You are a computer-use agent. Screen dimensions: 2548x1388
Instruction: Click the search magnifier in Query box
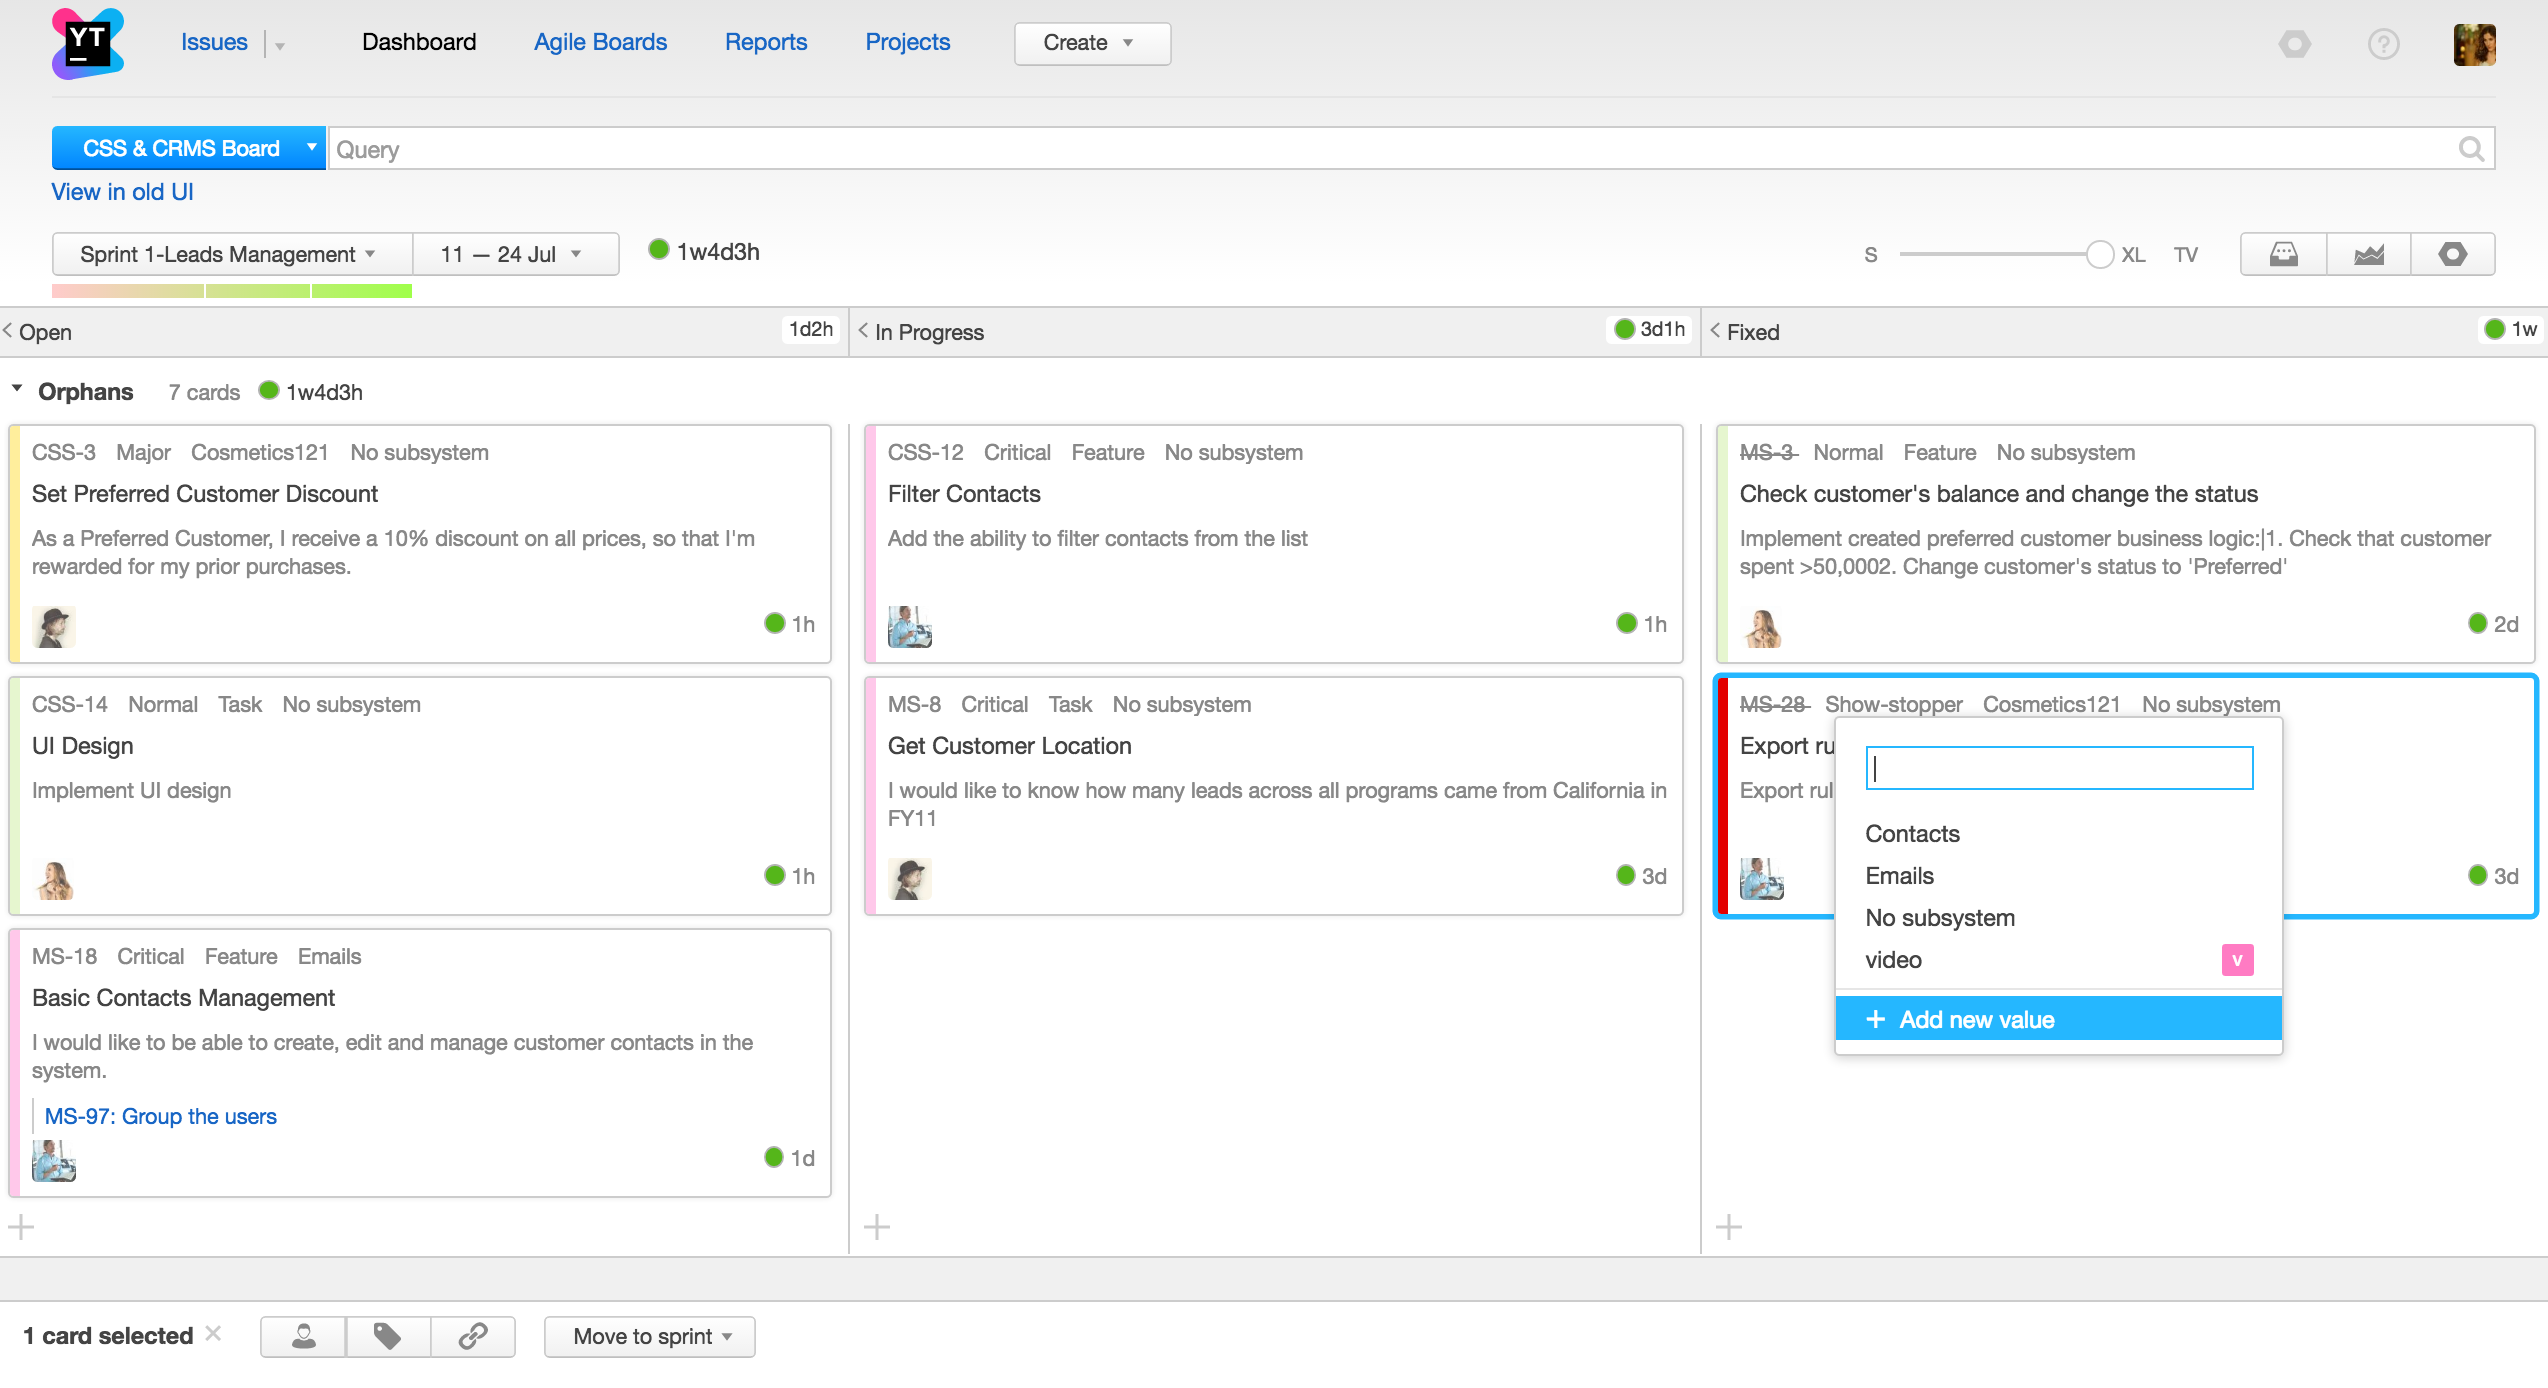(2471, 149)
